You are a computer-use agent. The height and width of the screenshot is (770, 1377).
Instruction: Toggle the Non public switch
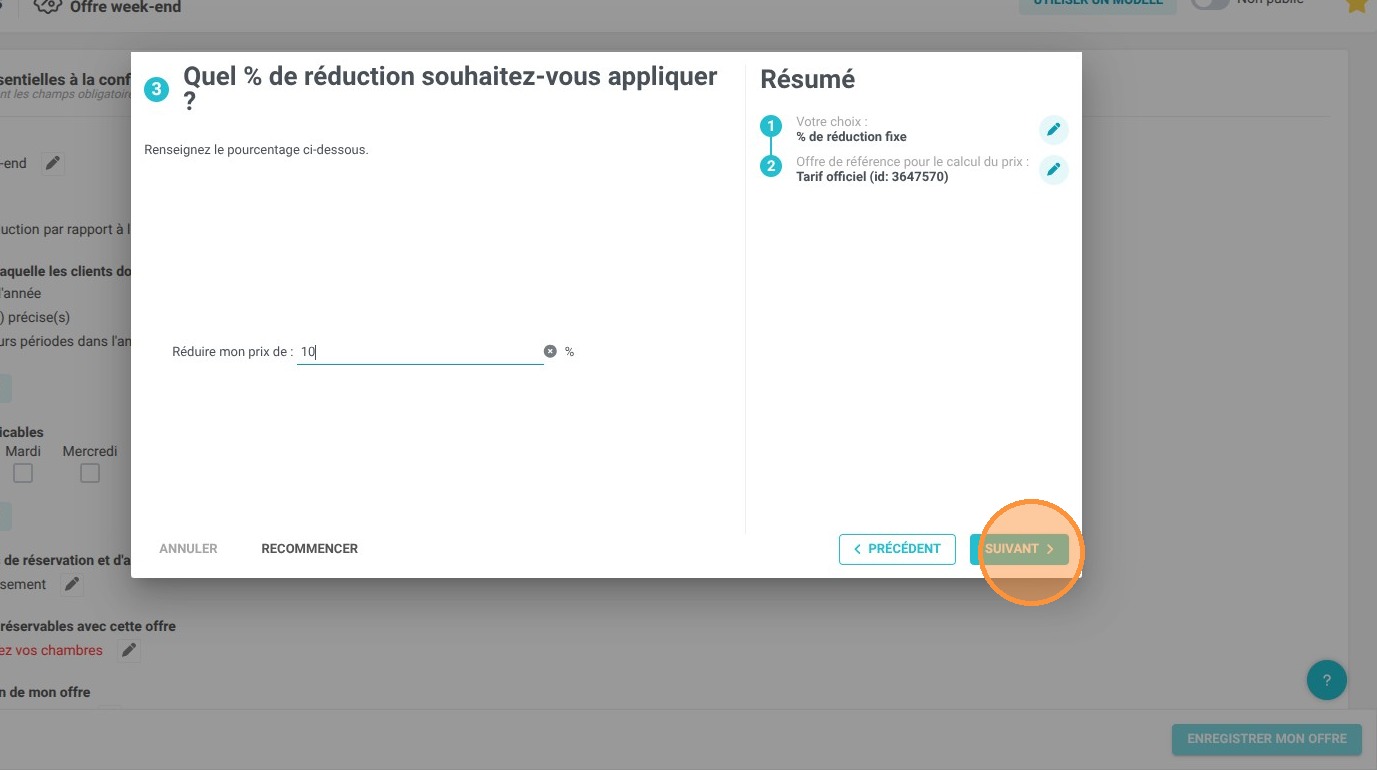[1208, 3]
